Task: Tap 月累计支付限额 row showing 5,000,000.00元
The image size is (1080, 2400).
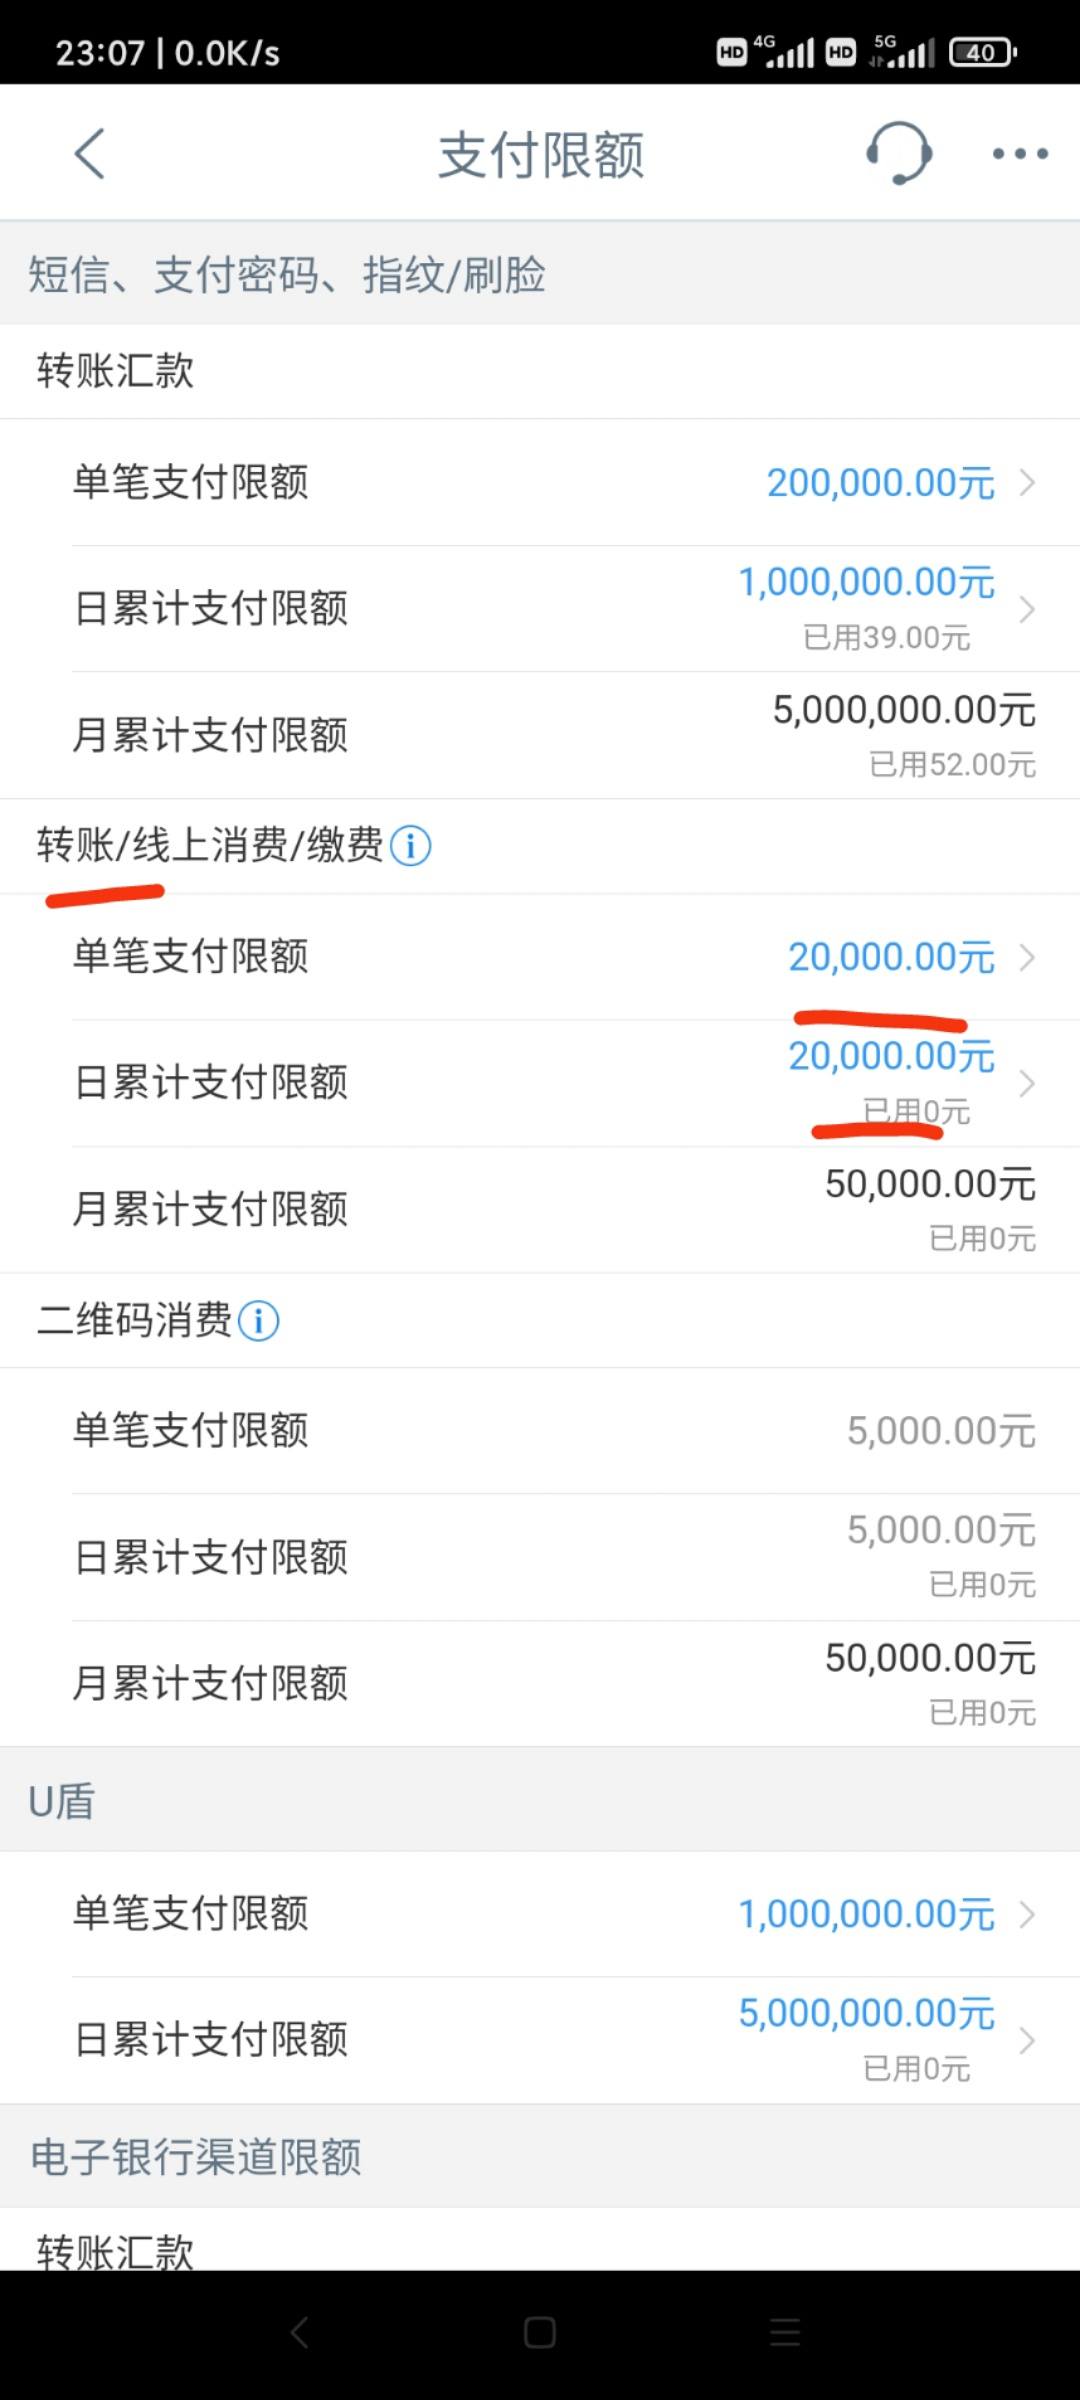Action: (540, 735)
